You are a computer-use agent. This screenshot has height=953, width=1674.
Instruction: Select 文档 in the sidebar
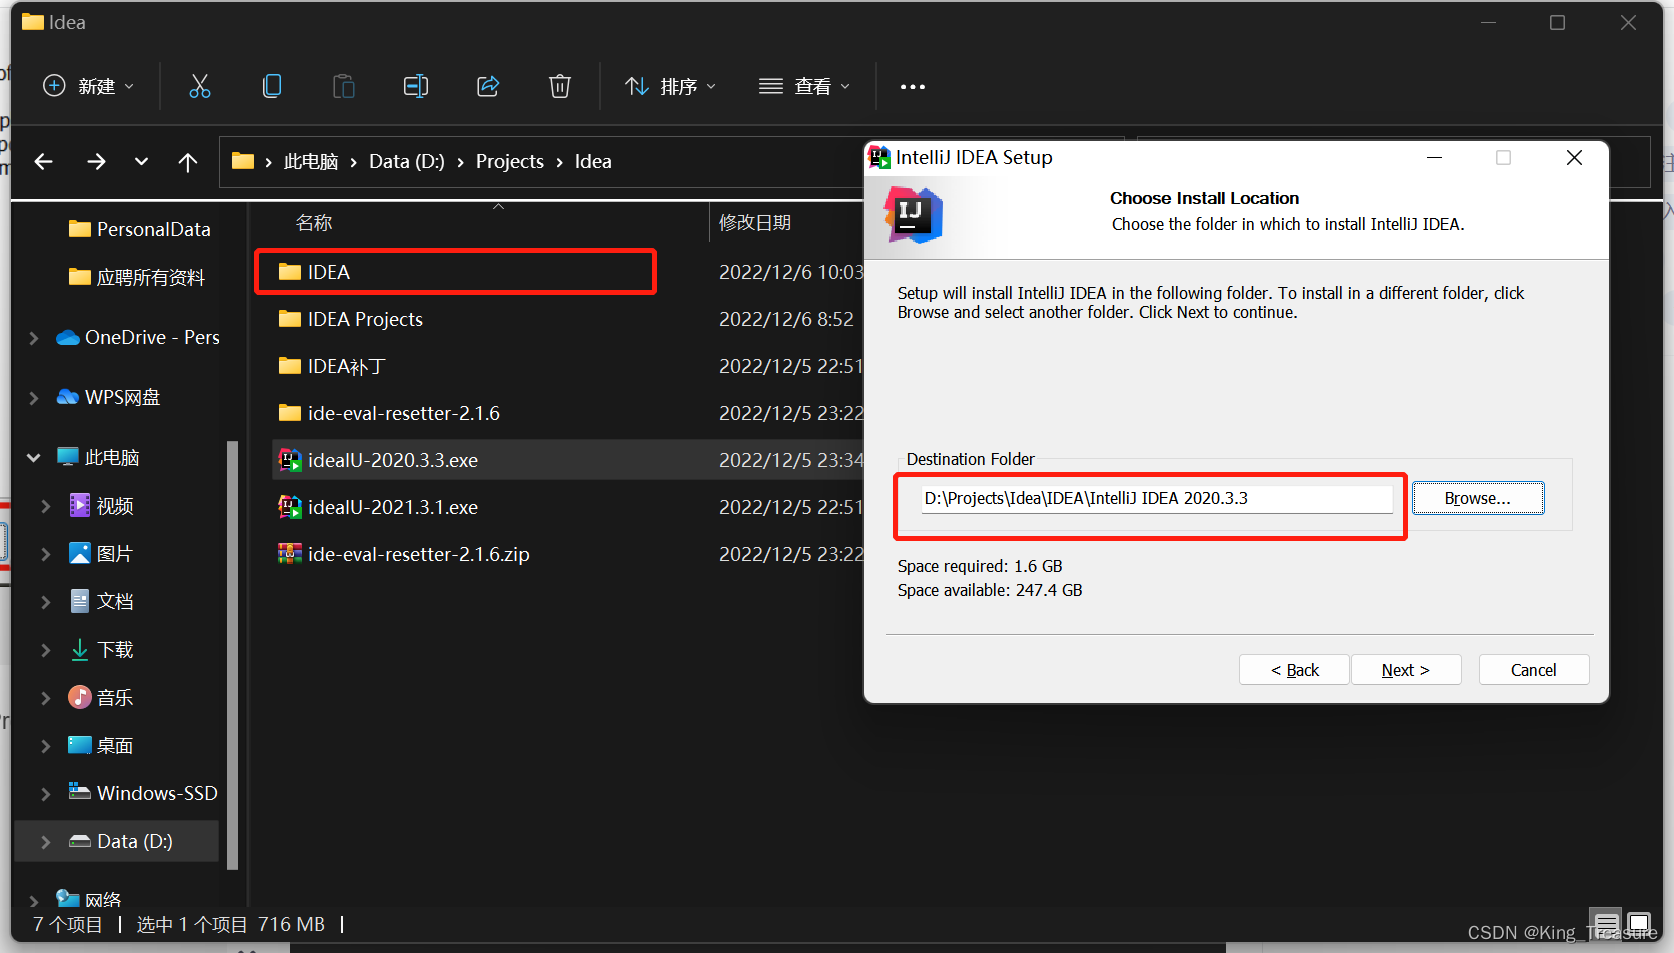[x=101, y=601]
